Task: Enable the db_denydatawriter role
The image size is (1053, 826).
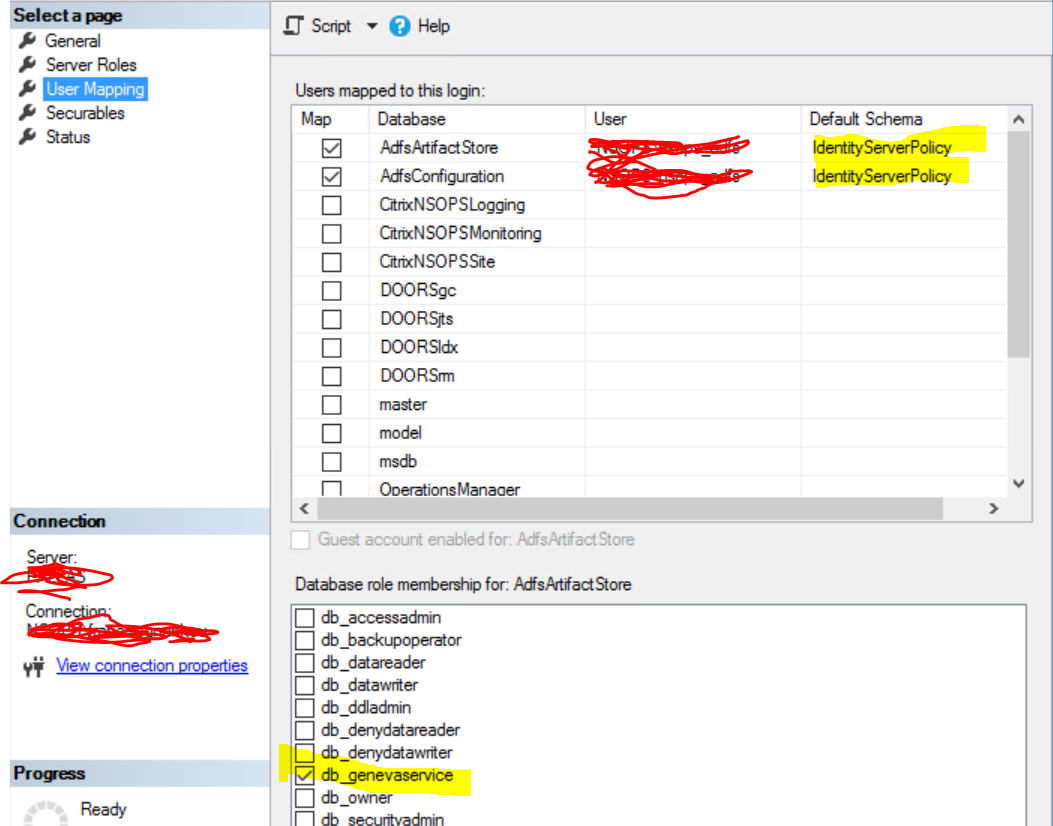Action: (x=305, y=752)
